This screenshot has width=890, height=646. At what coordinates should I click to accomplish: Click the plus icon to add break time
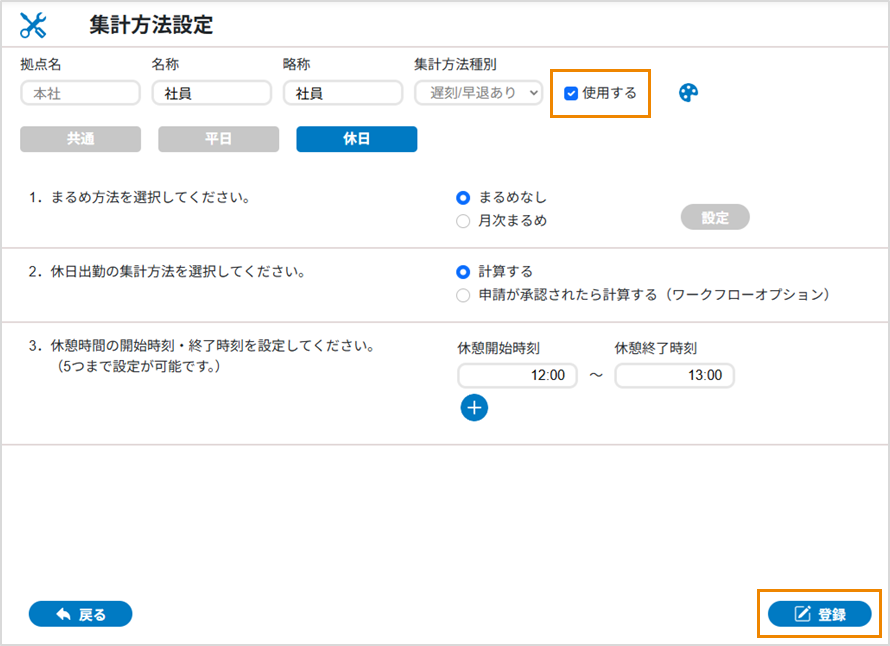[x=474, y=408]
